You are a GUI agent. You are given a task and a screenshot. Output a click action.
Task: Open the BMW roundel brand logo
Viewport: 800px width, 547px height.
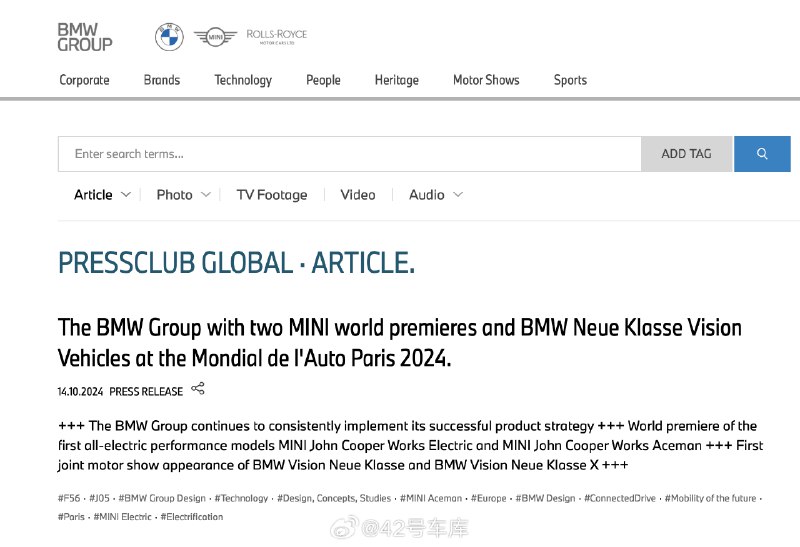pyautogui.click(x=169, y=37)
